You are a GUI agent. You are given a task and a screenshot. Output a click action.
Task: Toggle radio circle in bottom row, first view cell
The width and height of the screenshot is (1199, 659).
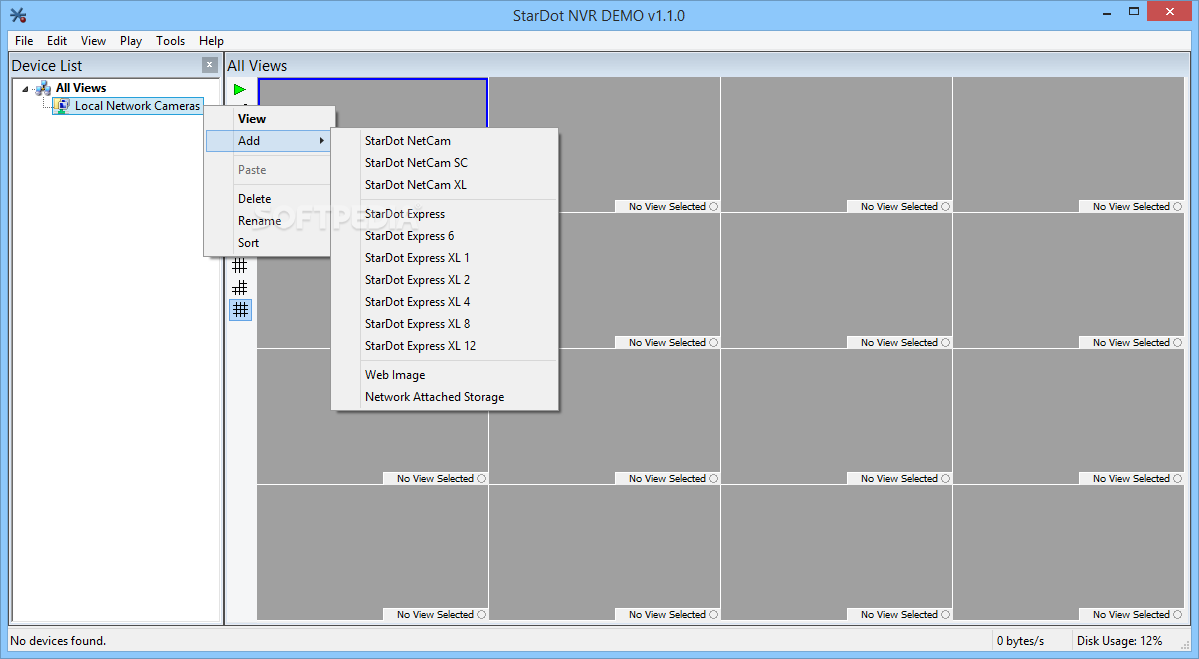click(x=482, y=615)
